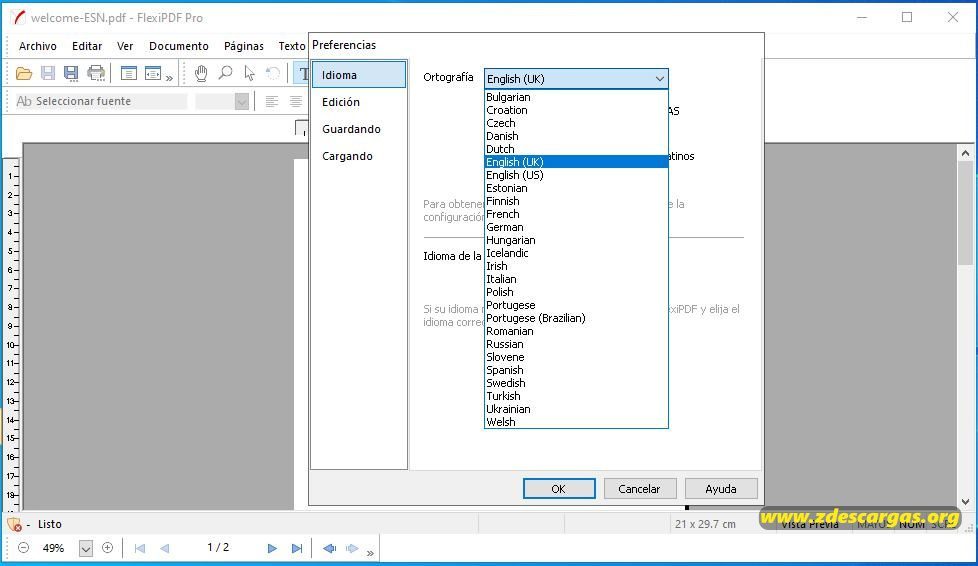Viewport: 978px width, 566px height.
Task: Pick the highlighted English (UK) entry
Action: point(576,162)
